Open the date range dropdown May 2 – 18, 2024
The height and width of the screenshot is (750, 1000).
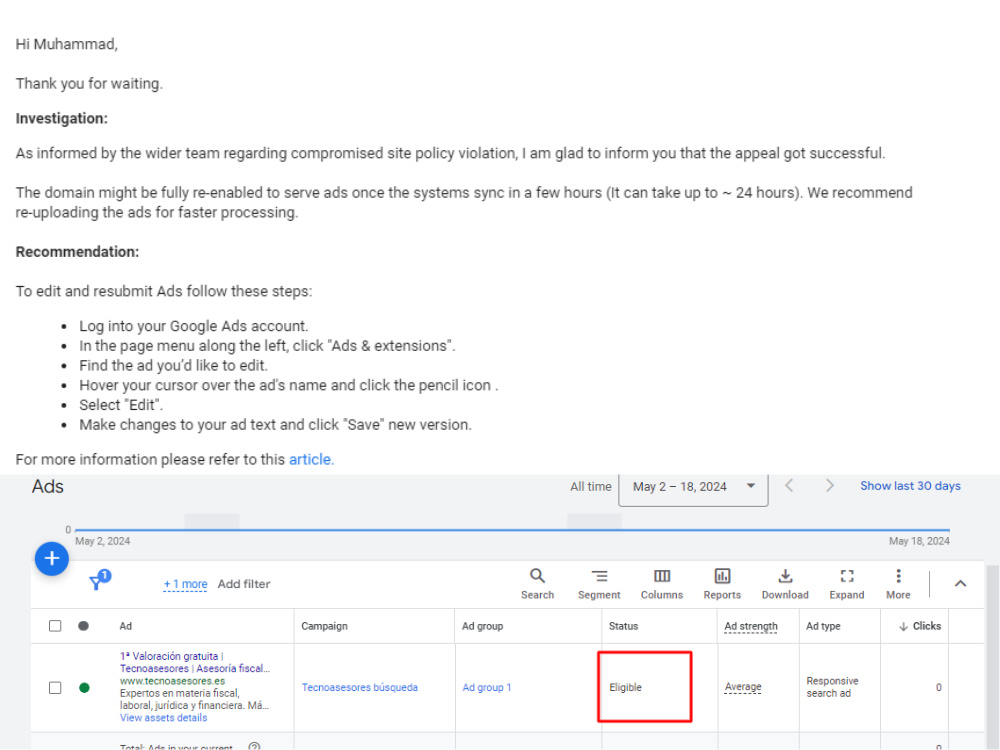click(x=693, y=489)
